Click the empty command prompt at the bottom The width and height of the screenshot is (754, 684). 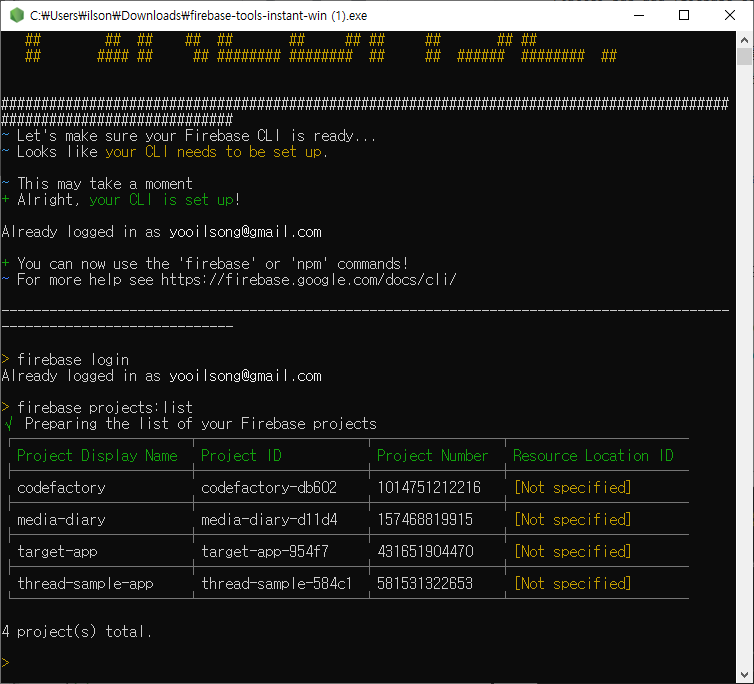5,663
